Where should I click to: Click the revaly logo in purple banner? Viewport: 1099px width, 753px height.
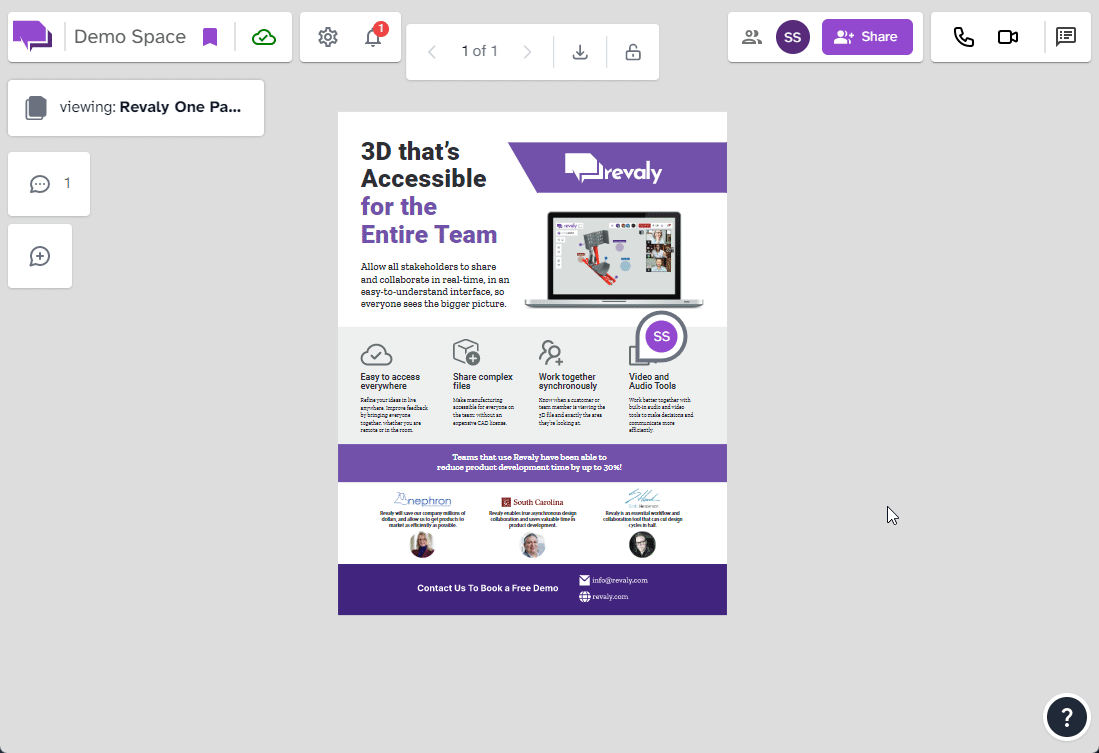(x=613, y=168)
